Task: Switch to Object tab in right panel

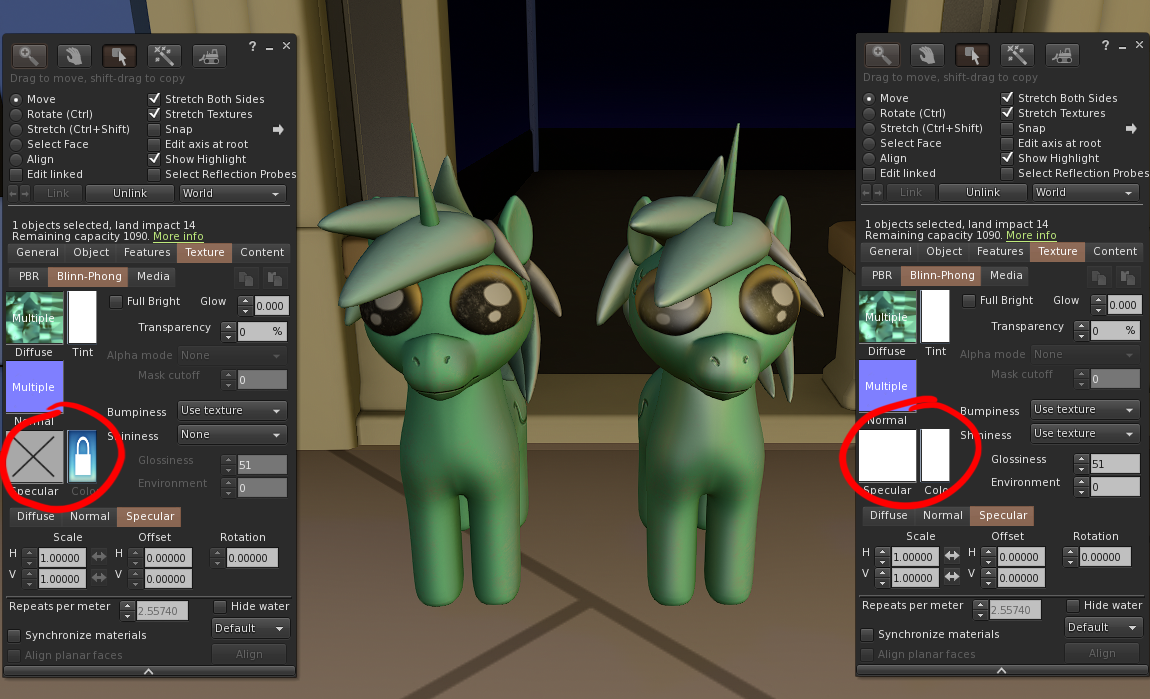Action: 944,252
